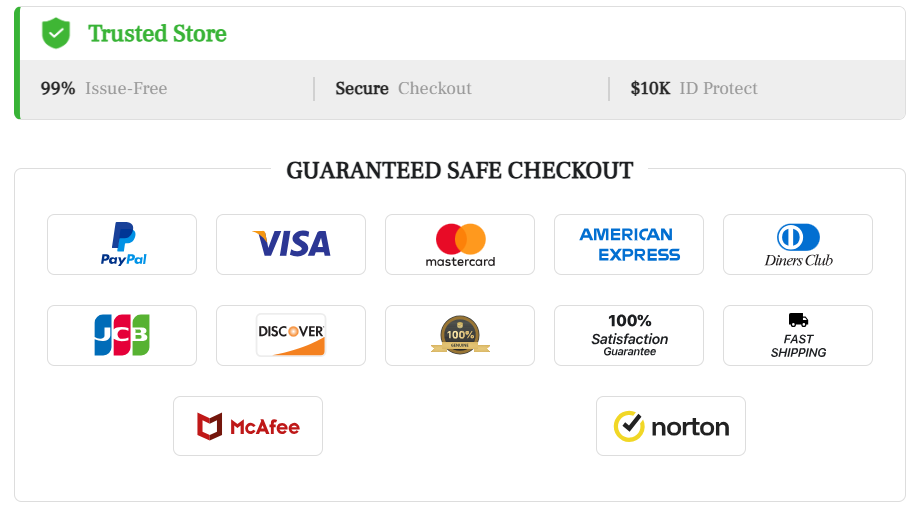Select the Discover card logo
The height and width of the screenshot is (513, 915).
click(291, 335)
